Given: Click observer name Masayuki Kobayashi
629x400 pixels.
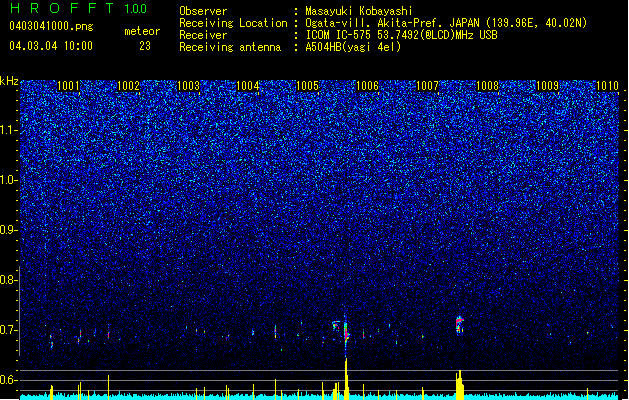Looking at the screenshot, I should tap(359, 11).
